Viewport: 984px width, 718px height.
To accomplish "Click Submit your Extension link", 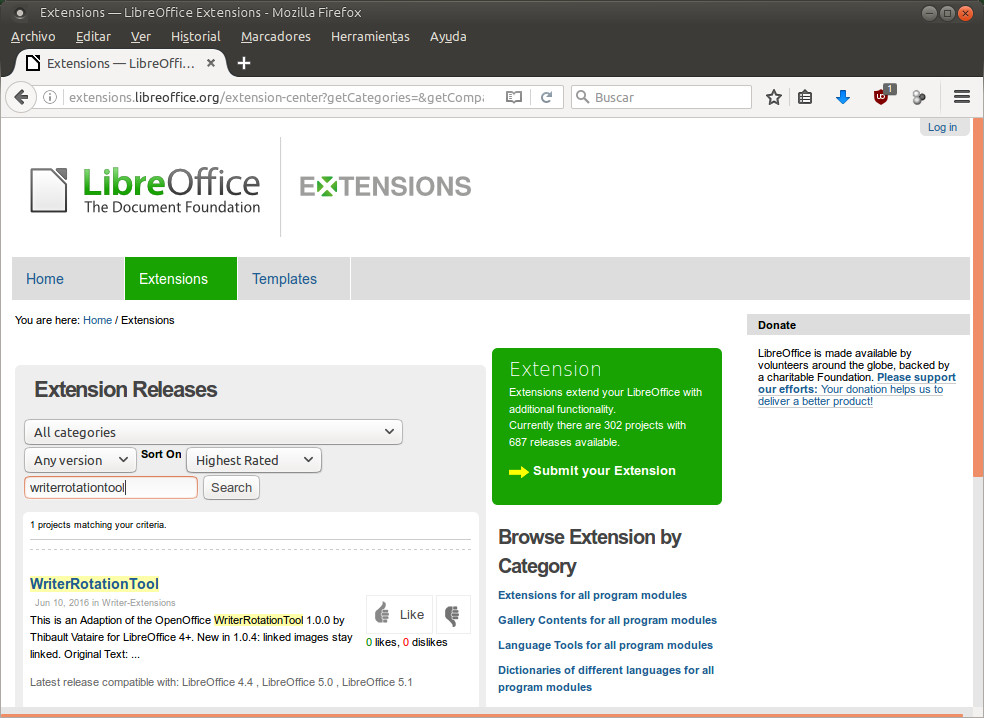I will point(604,471).
